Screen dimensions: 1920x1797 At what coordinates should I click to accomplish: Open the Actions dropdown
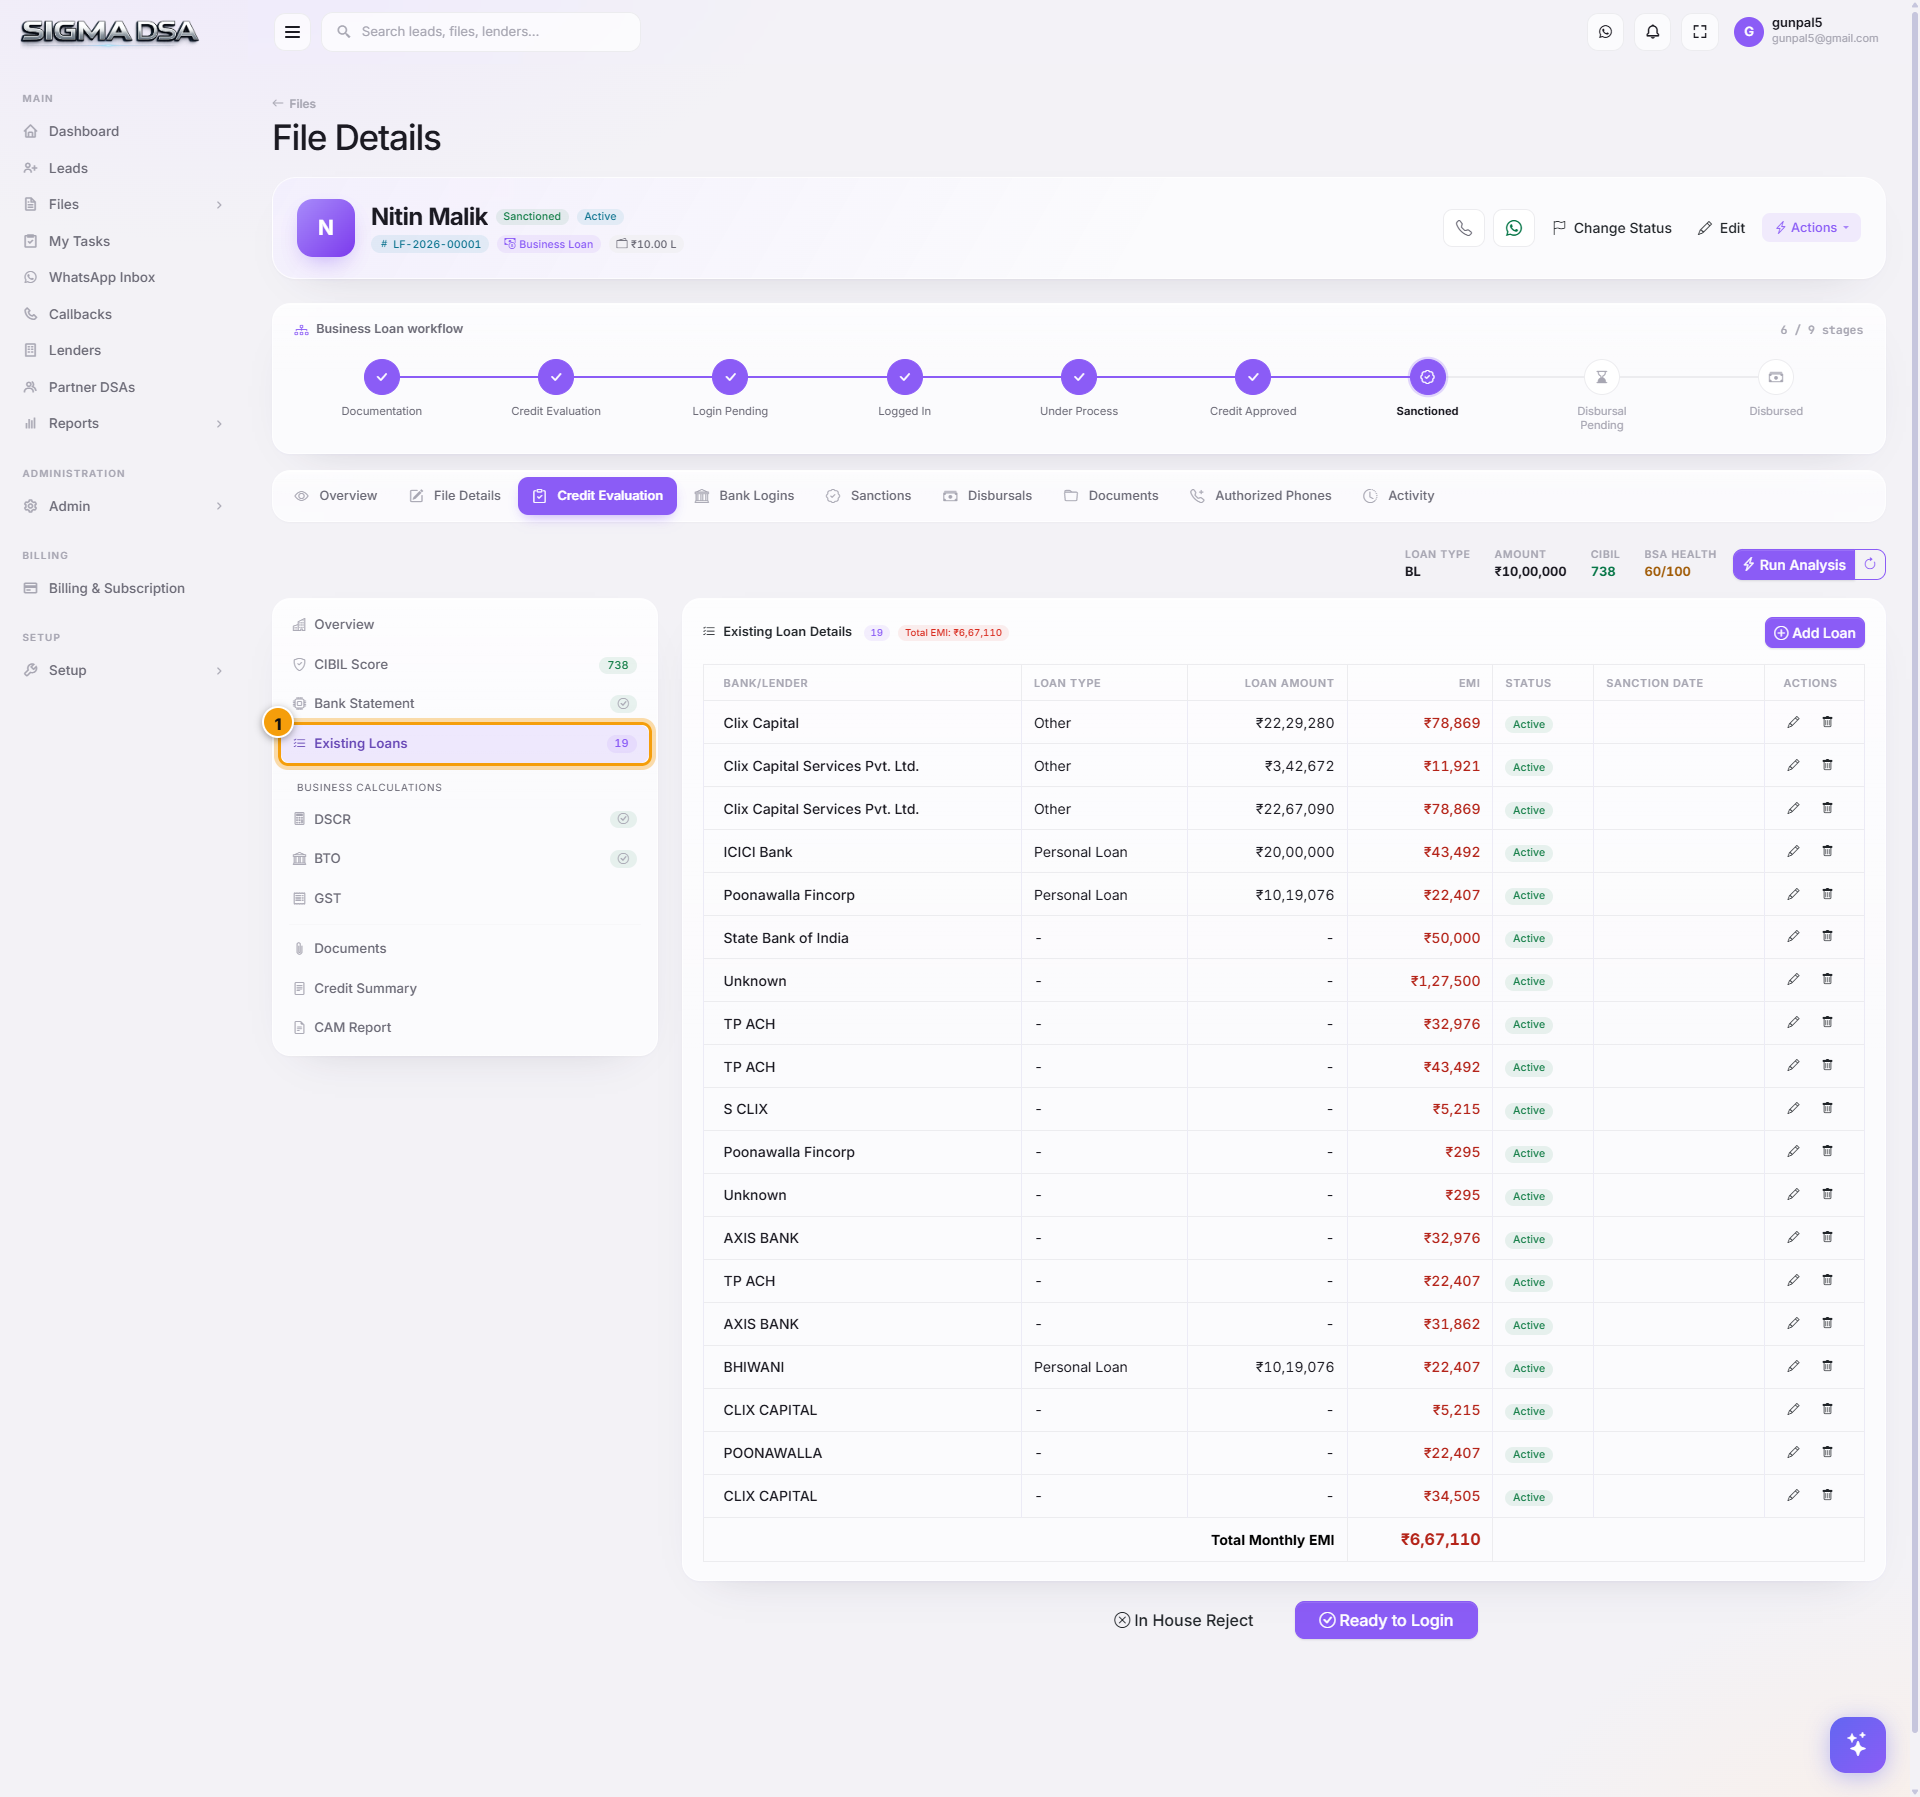click(x=1811, y=228)
